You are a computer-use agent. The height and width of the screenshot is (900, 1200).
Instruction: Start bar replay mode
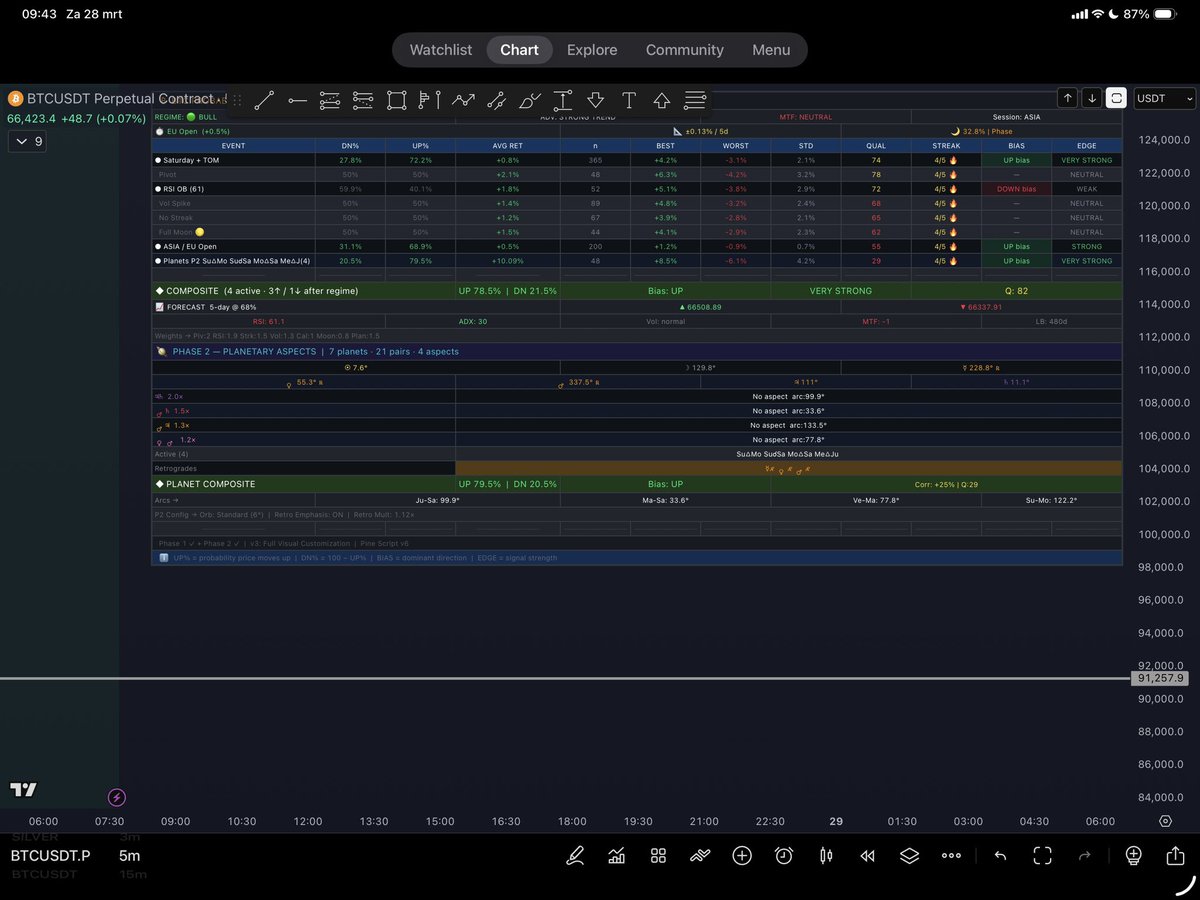coord(868,856)
